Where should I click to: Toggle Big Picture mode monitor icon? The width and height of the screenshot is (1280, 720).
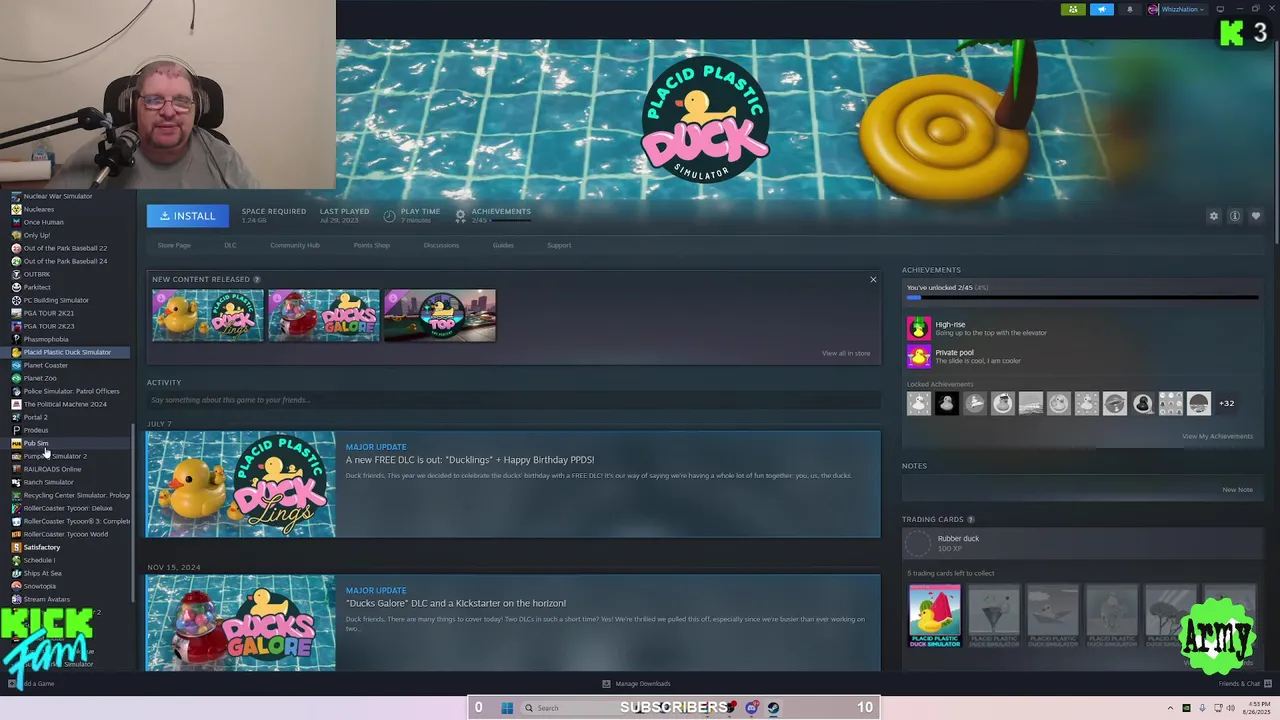1220,9
